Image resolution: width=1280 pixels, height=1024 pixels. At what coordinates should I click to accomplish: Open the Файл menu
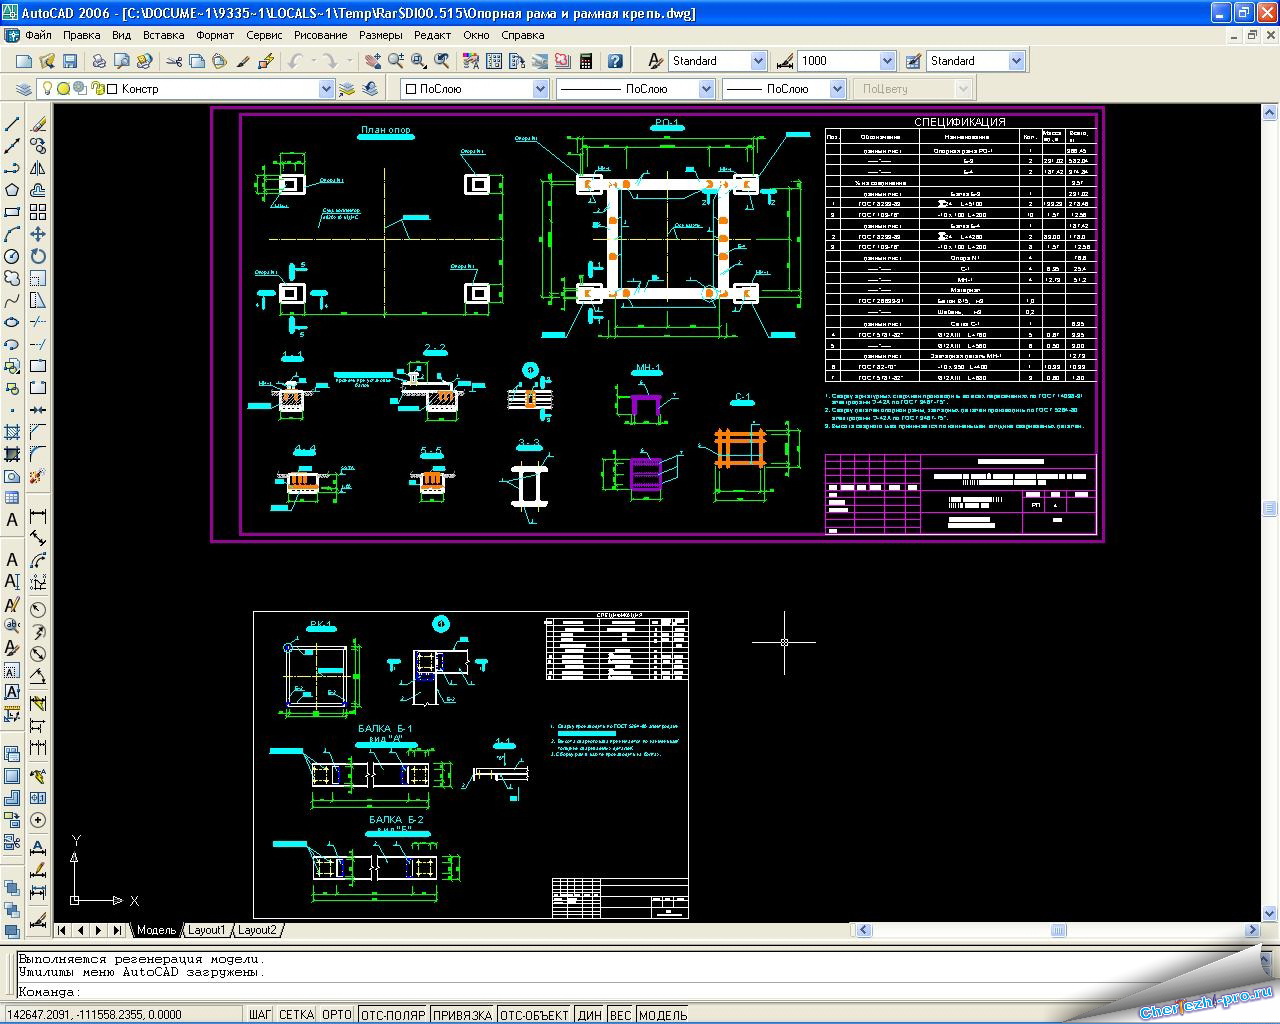[x=38, y=35]
